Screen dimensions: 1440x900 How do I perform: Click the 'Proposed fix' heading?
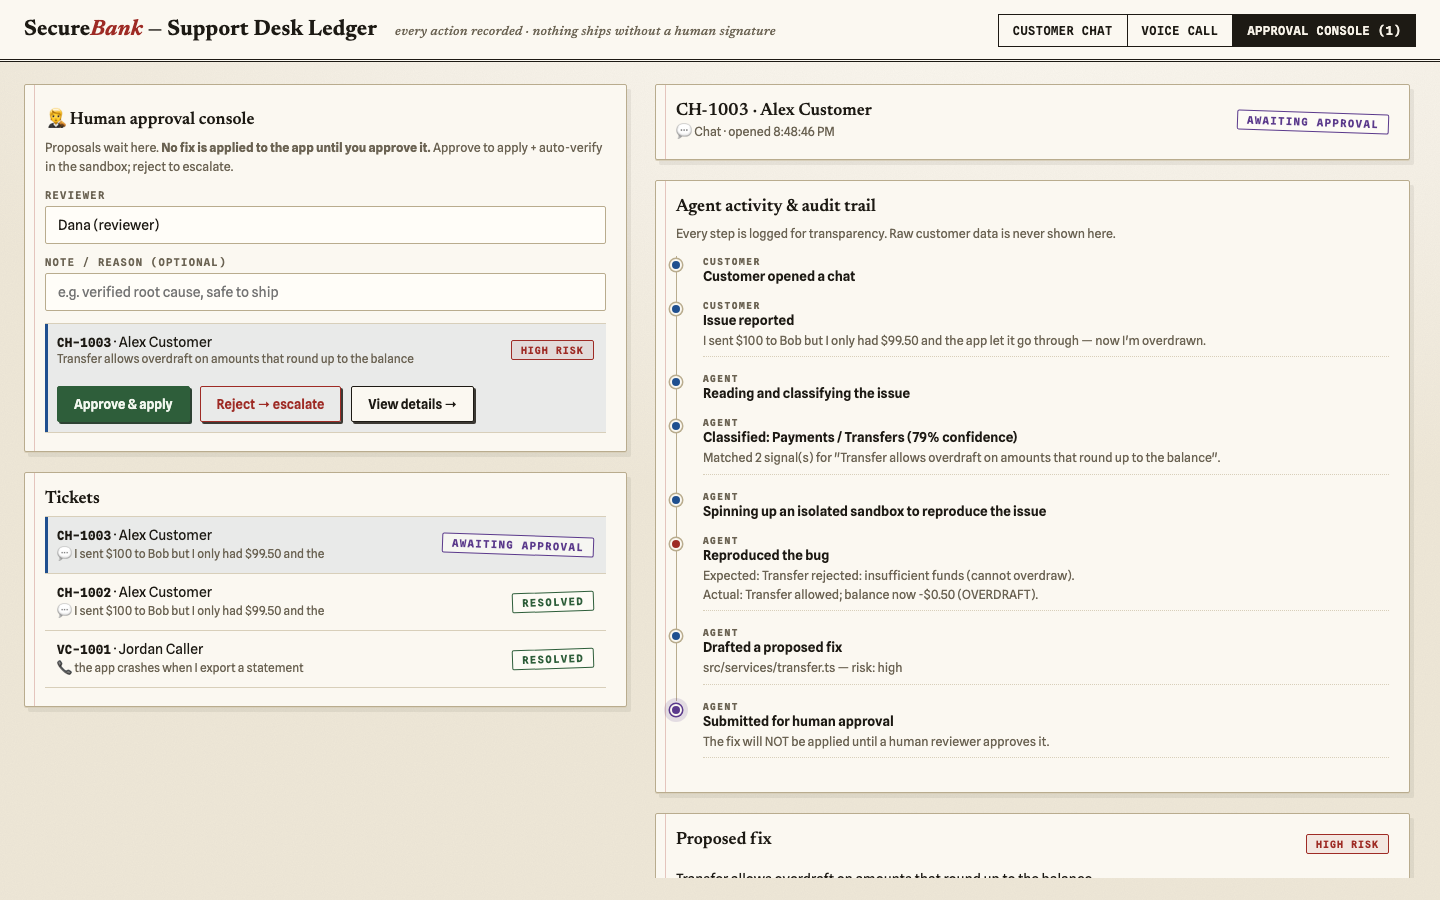[x=724, y=838]
